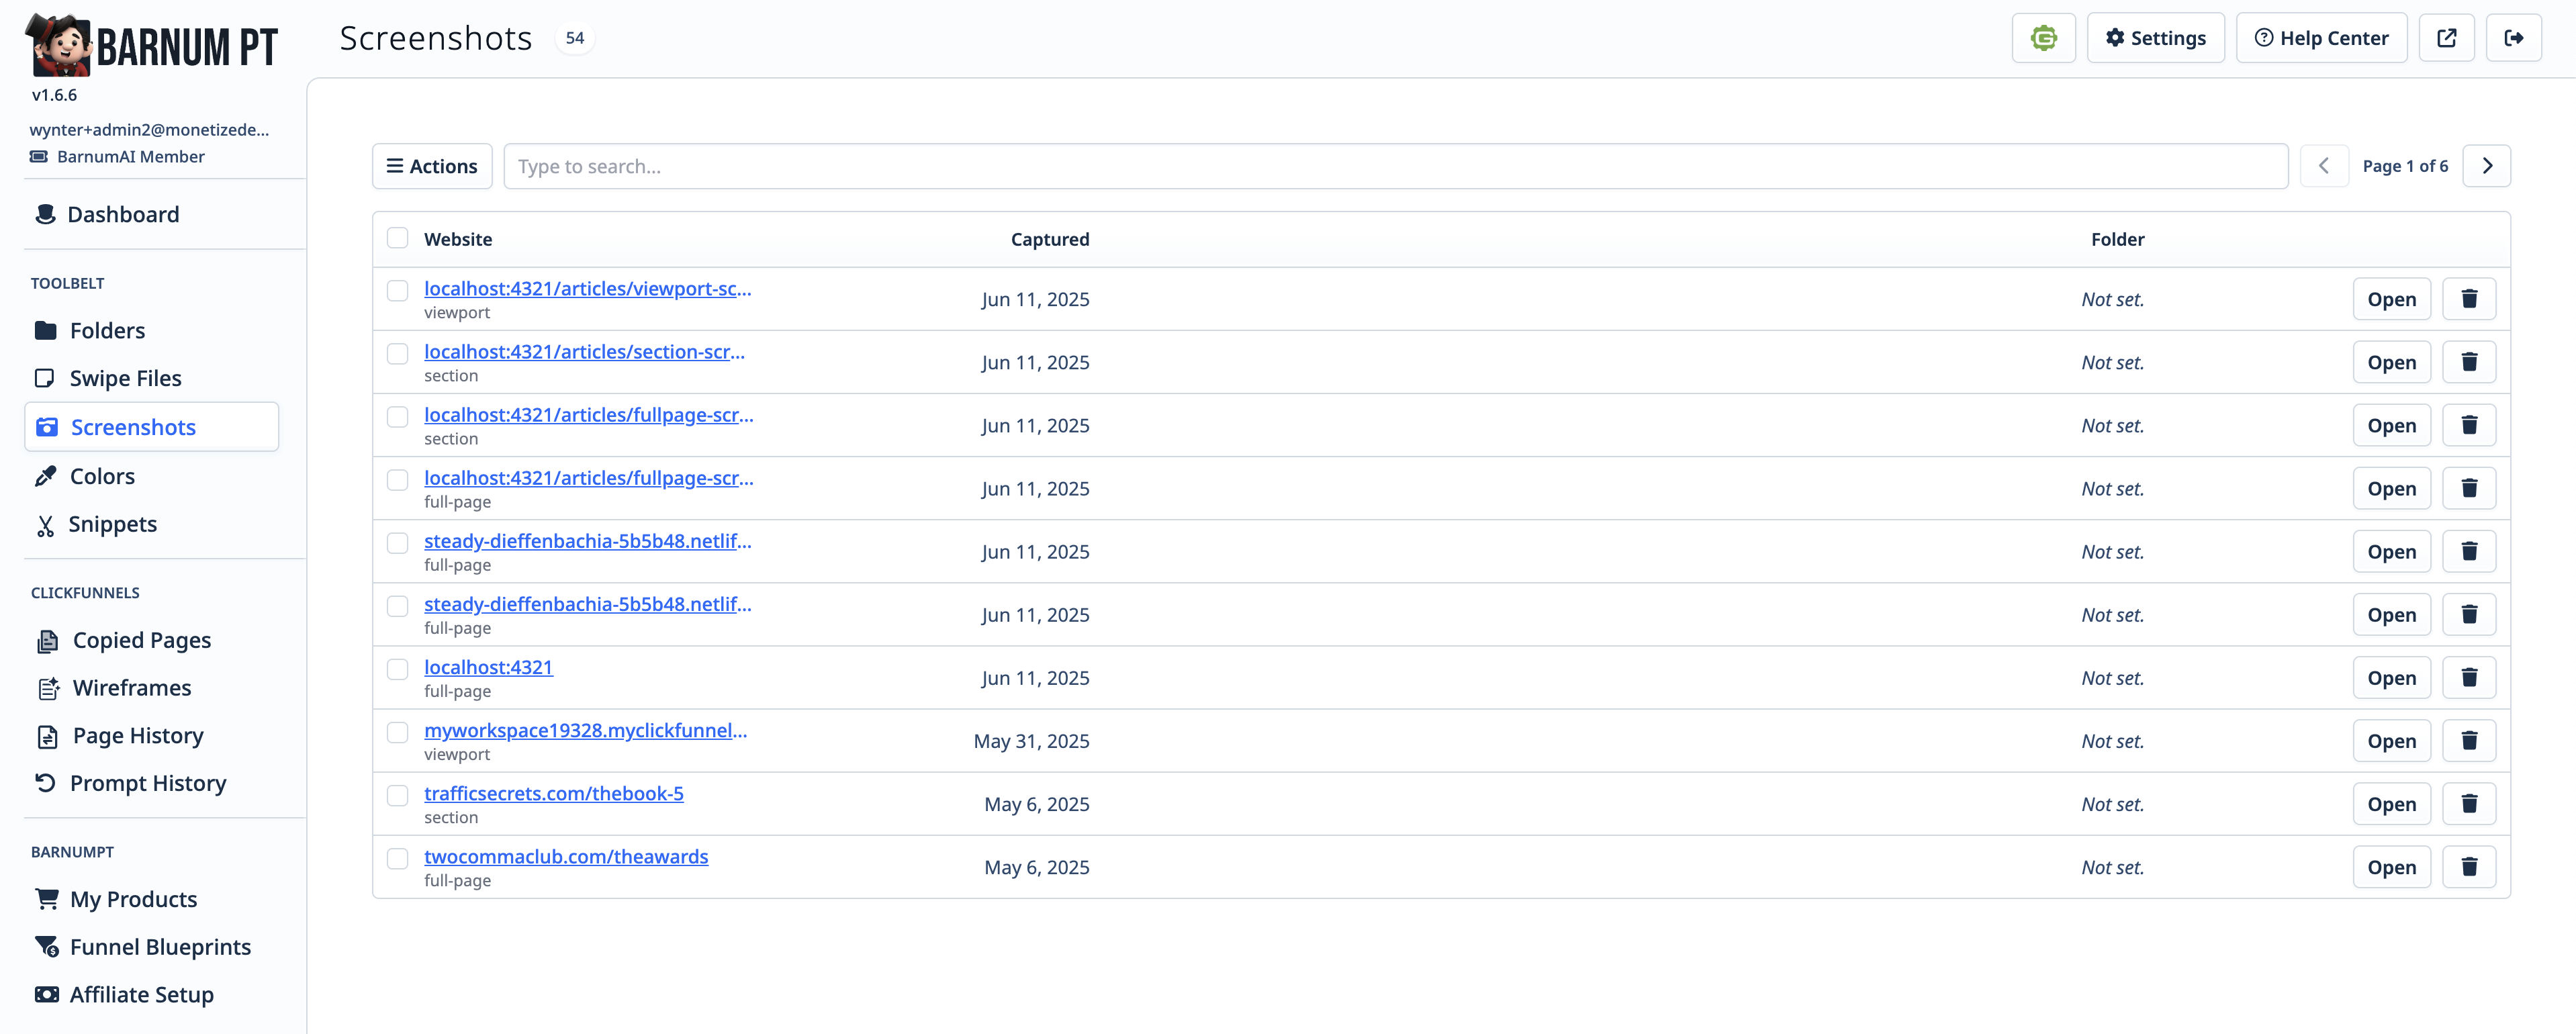The image size is (2576, 1034).
Task: Open Snippets from the sidebar
Action: [x=112, y=524]
